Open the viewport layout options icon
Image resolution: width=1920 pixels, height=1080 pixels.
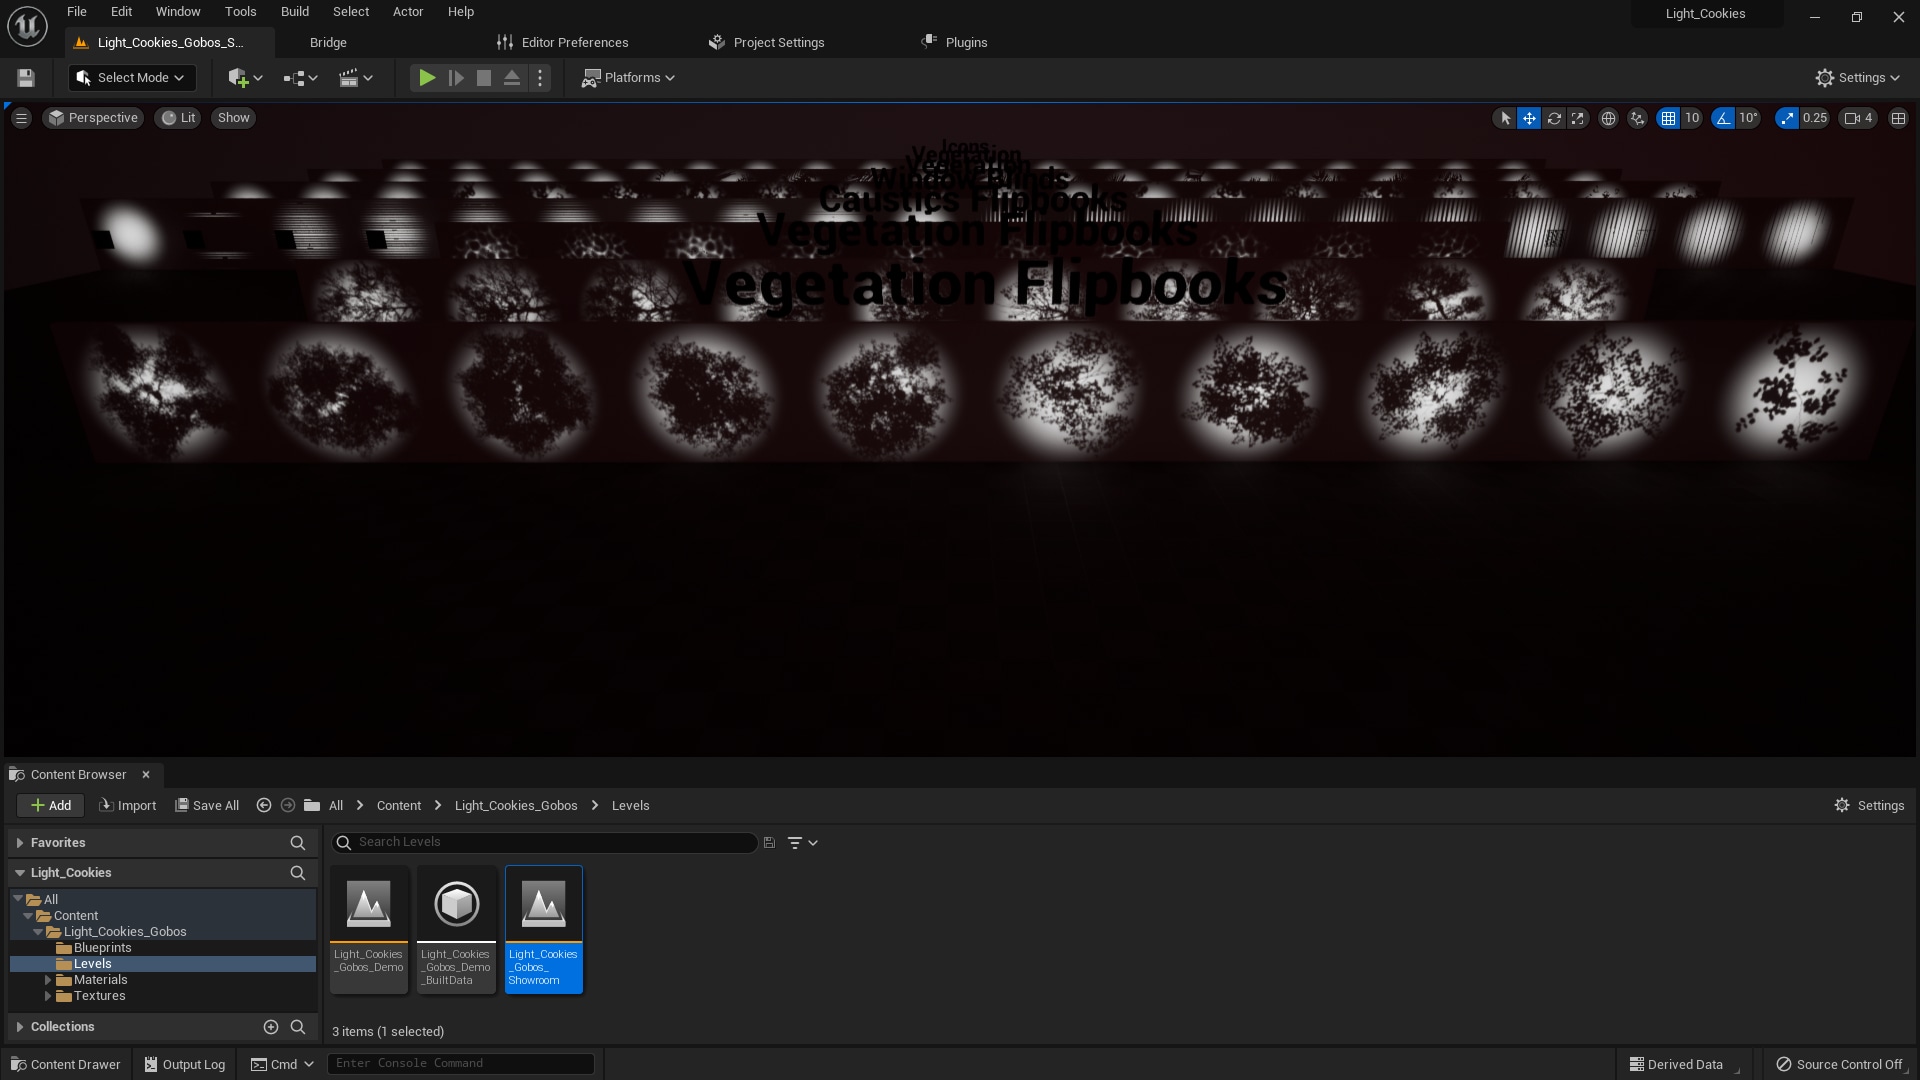pyautogui.click(x=1899, y=118)
